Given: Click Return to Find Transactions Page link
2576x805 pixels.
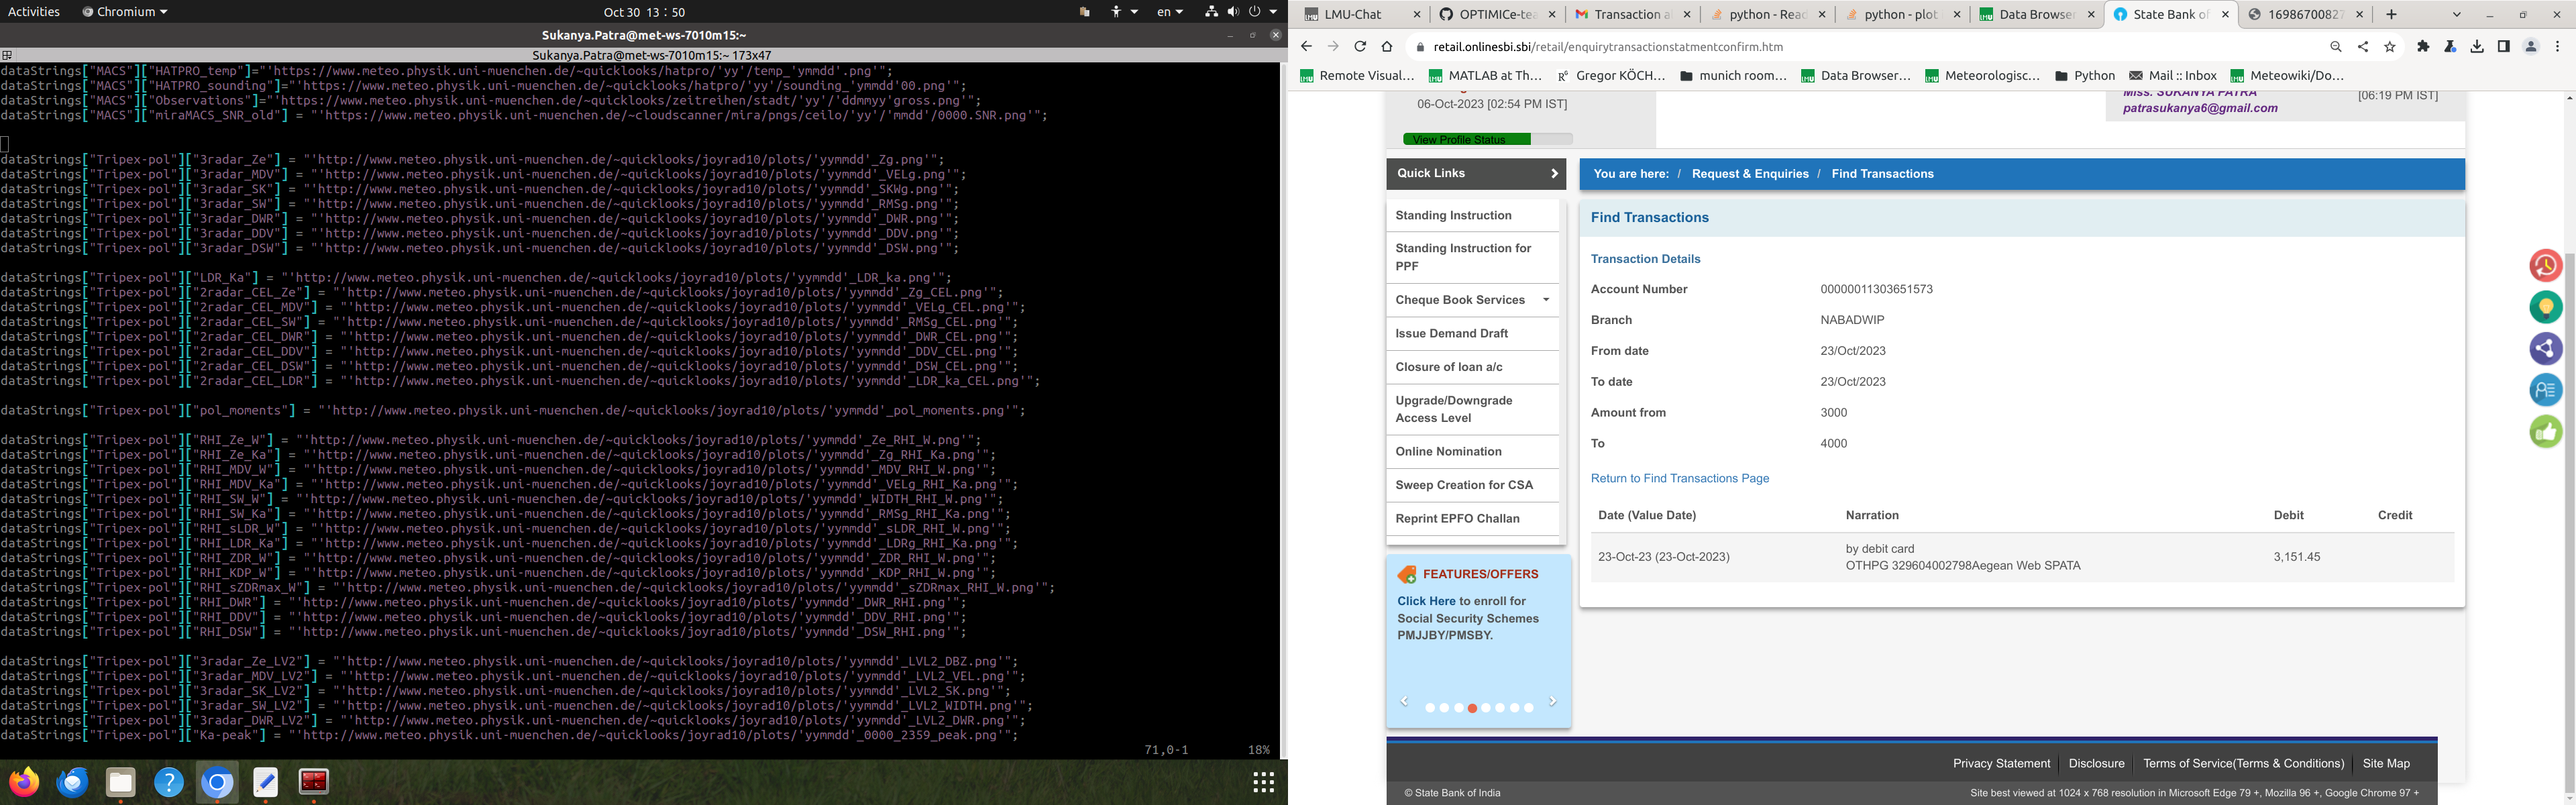Looking at the screenshot, I should [1679, 479].
